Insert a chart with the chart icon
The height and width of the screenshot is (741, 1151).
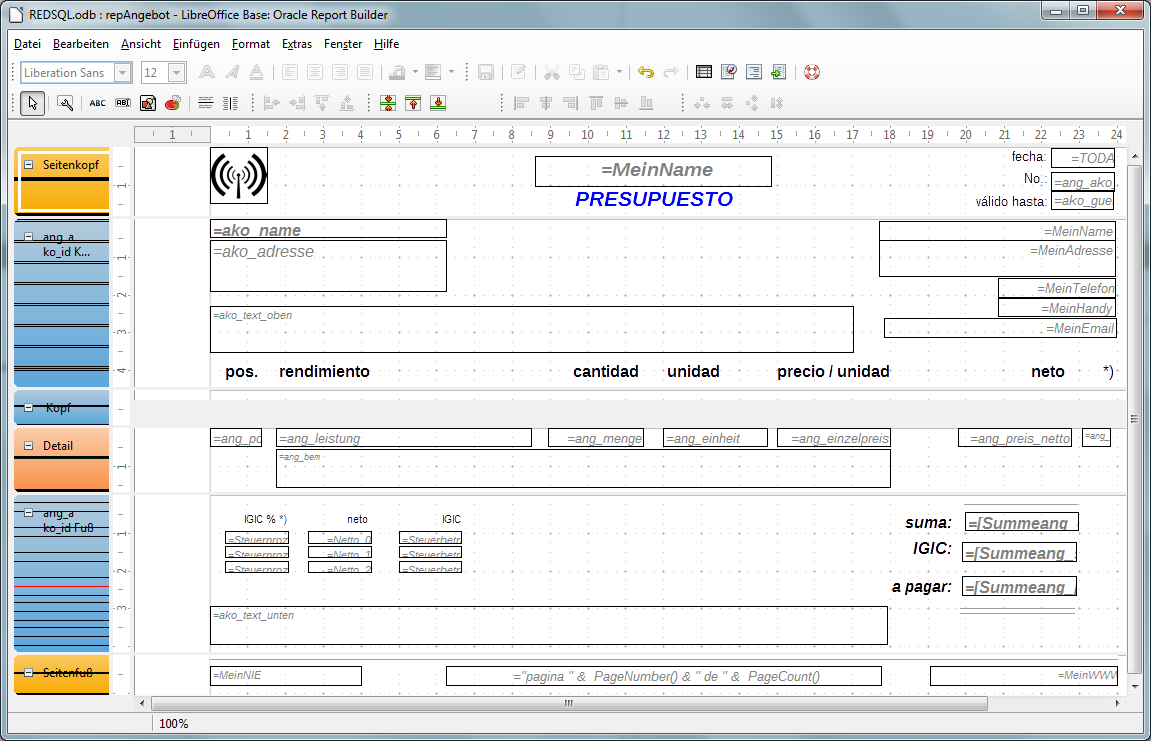[173, 103]
